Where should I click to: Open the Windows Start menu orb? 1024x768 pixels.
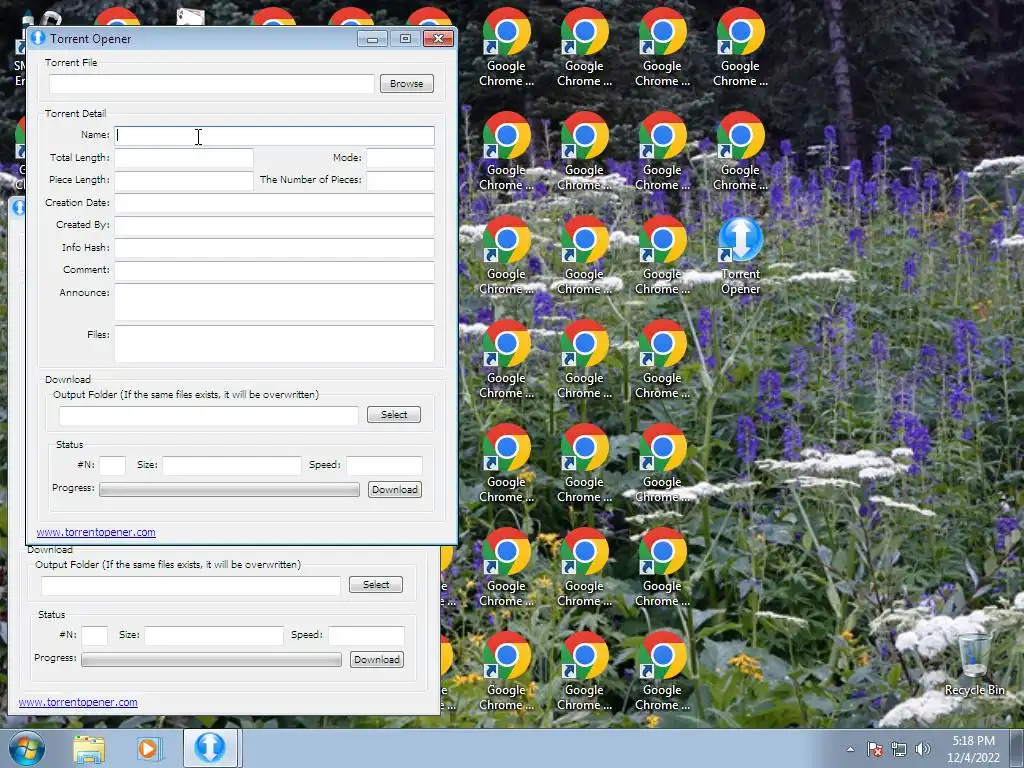27,748
